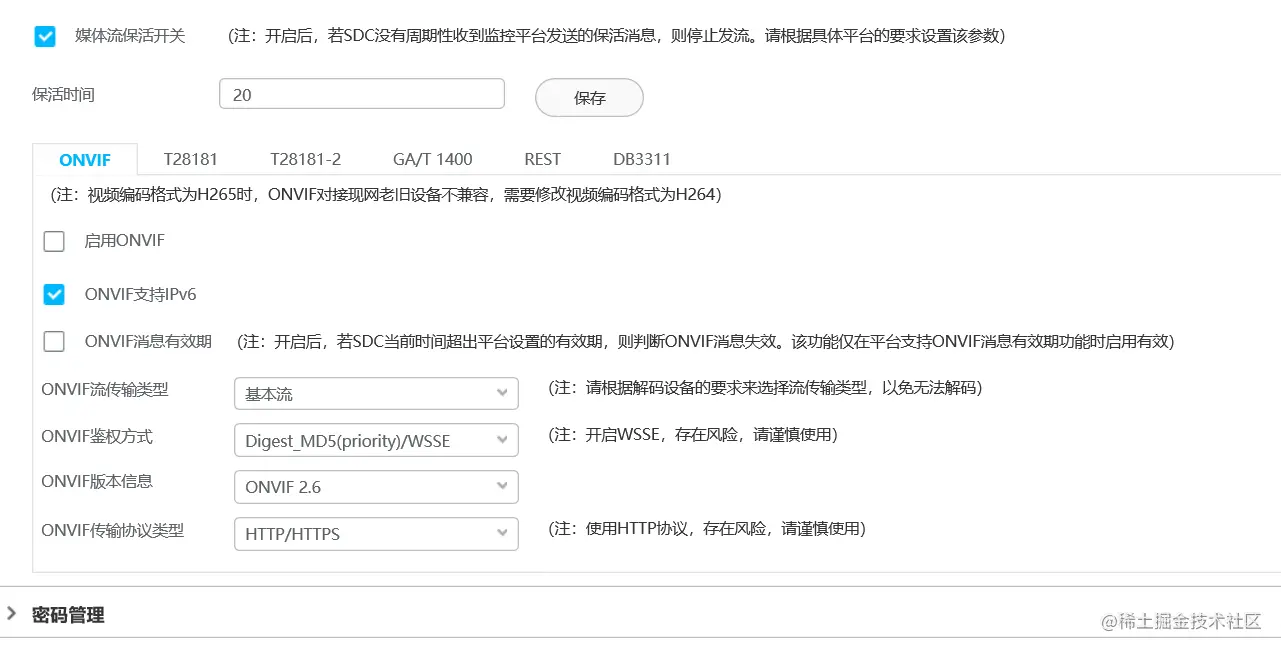Uncheck ONVIF支持IPv6 checkbox

pos(54,295)
